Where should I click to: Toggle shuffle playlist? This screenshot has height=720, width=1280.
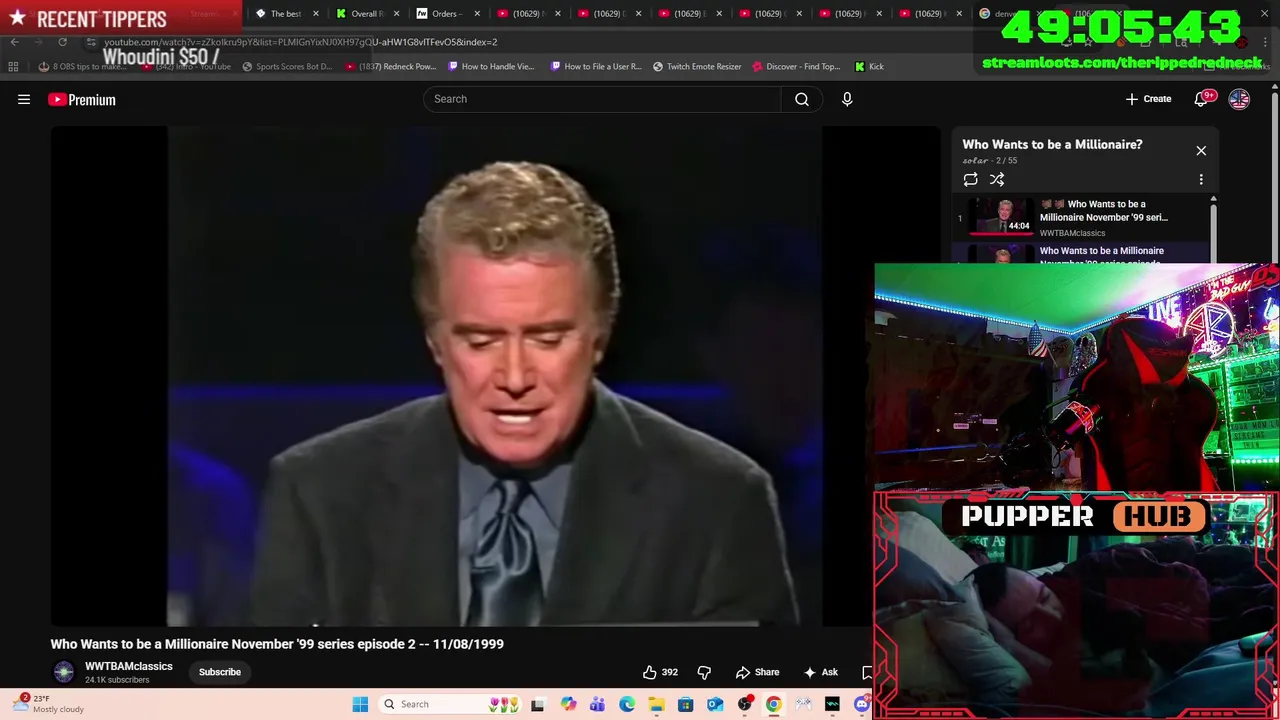coord(997,179)
